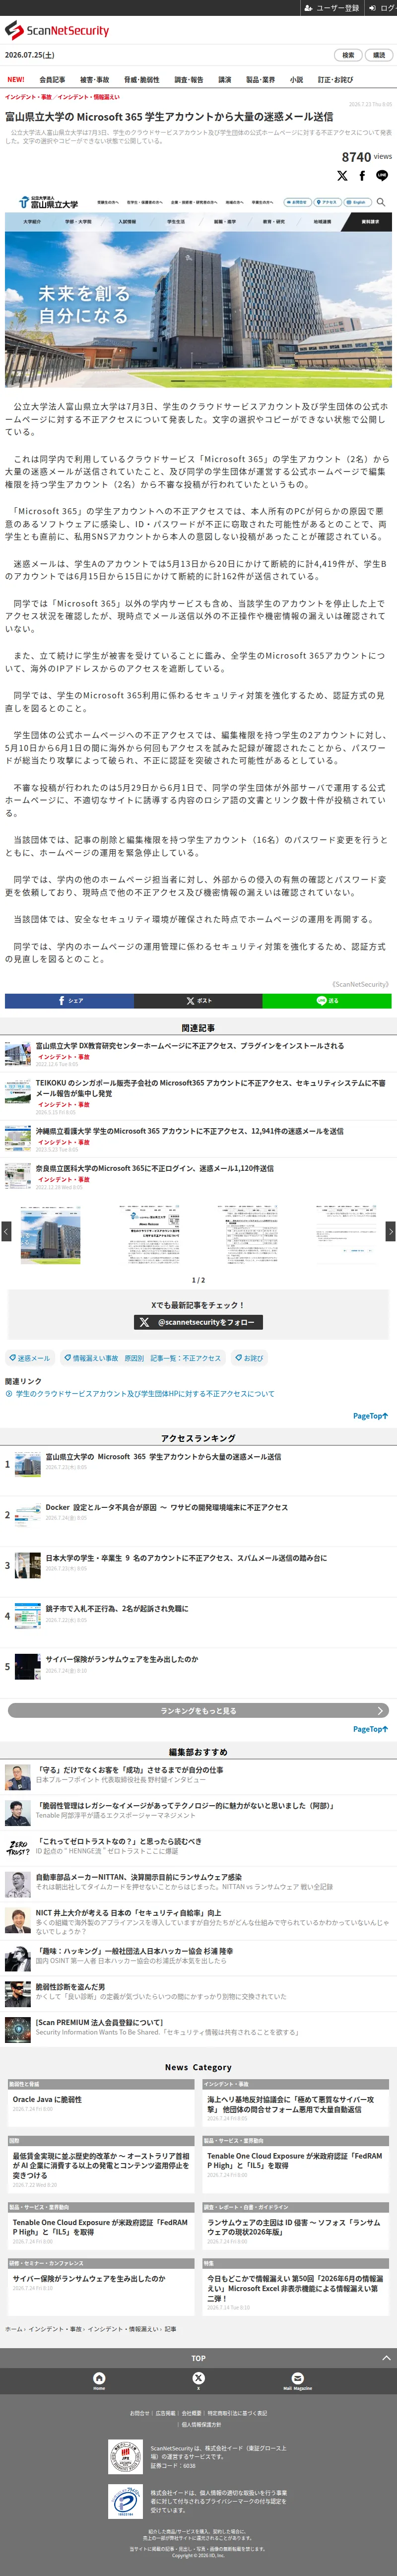Open ranking item about サイバー保険 ransomware
Image resolution: width=397 pixels, height=2576 pixels.
pos(121,1659)
